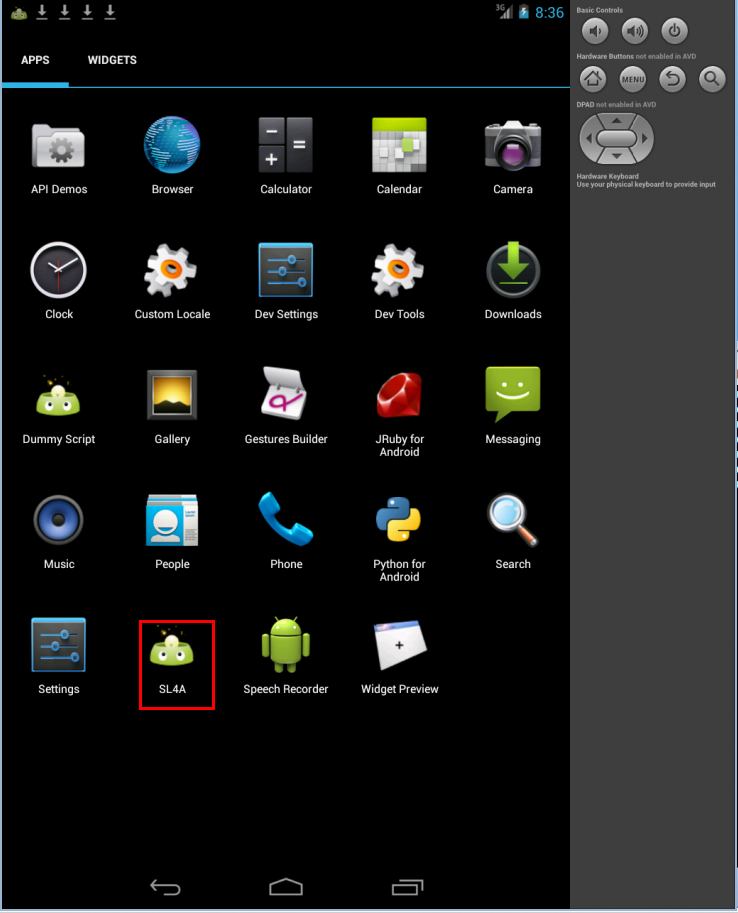Tap the status bar clock 8:36

point(549,12)
